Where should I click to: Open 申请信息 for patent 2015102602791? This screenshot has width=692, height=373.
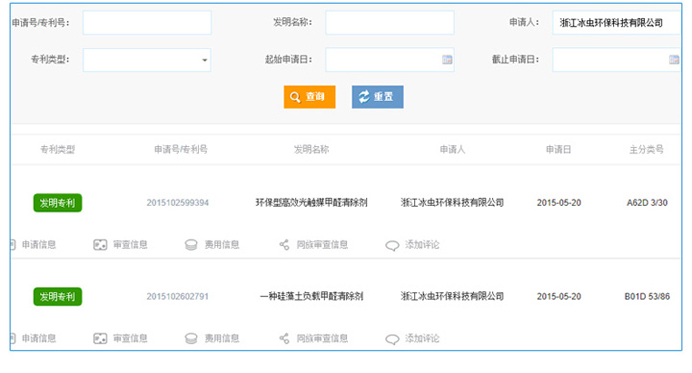tap(39, 339)
